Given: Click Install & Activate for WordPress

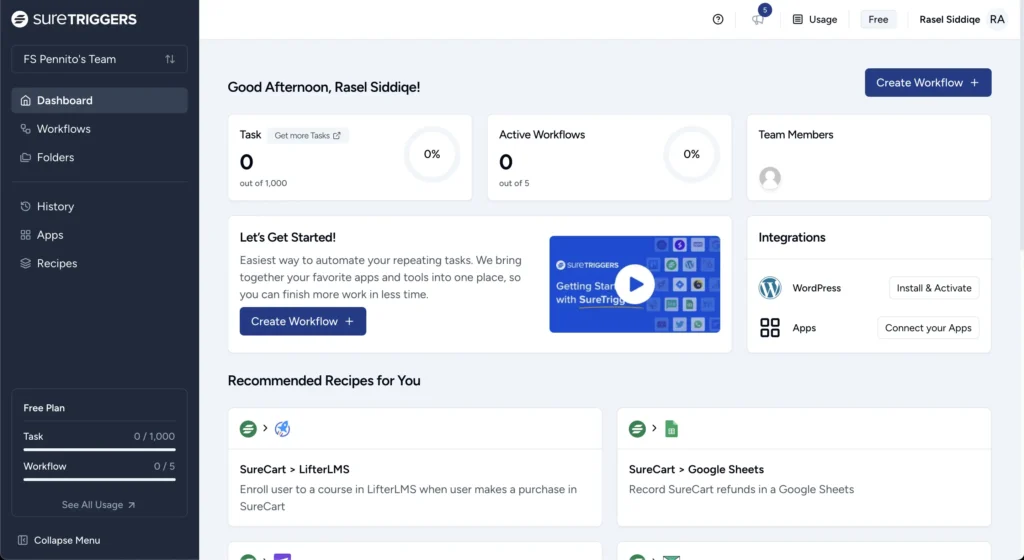Looking at the screenshot, I should (x=934, y=288).
